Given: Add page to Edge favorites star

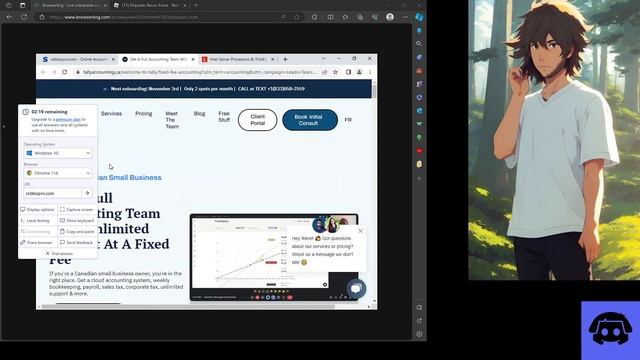Looking at the screenshot, I should coord(297,17).
